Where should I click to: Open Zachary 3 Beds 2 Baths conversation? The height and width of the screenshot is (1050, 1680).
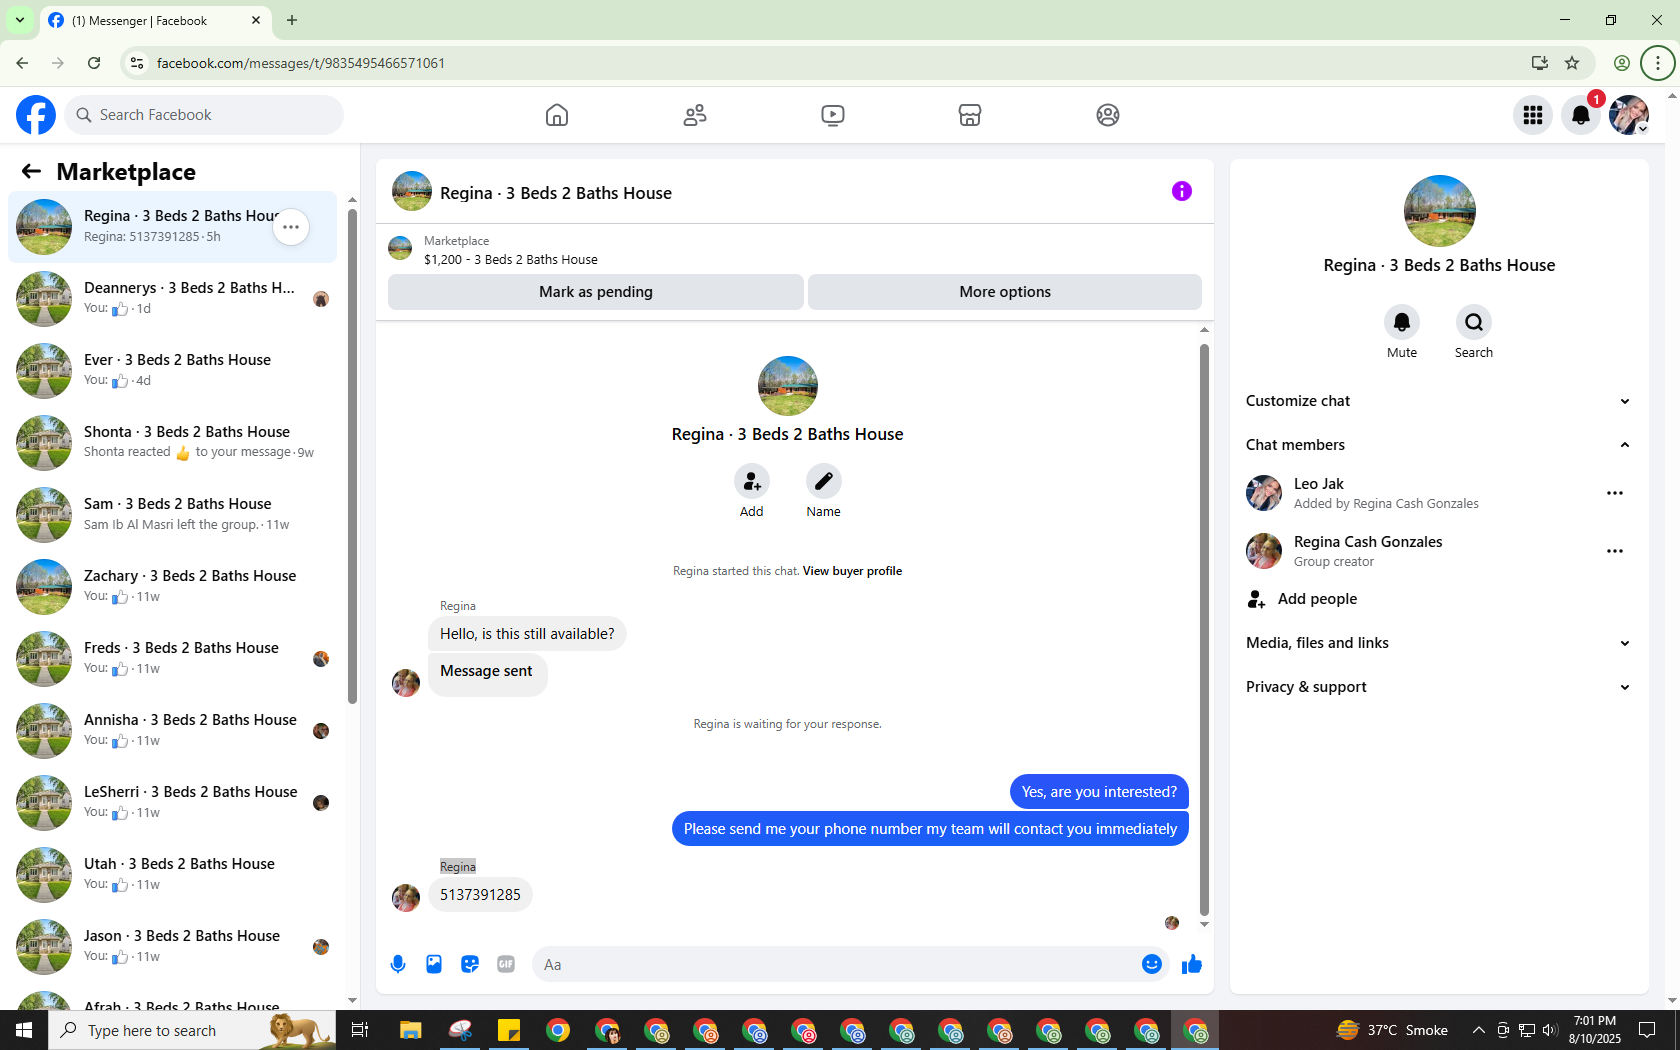[x=172, y=587]
